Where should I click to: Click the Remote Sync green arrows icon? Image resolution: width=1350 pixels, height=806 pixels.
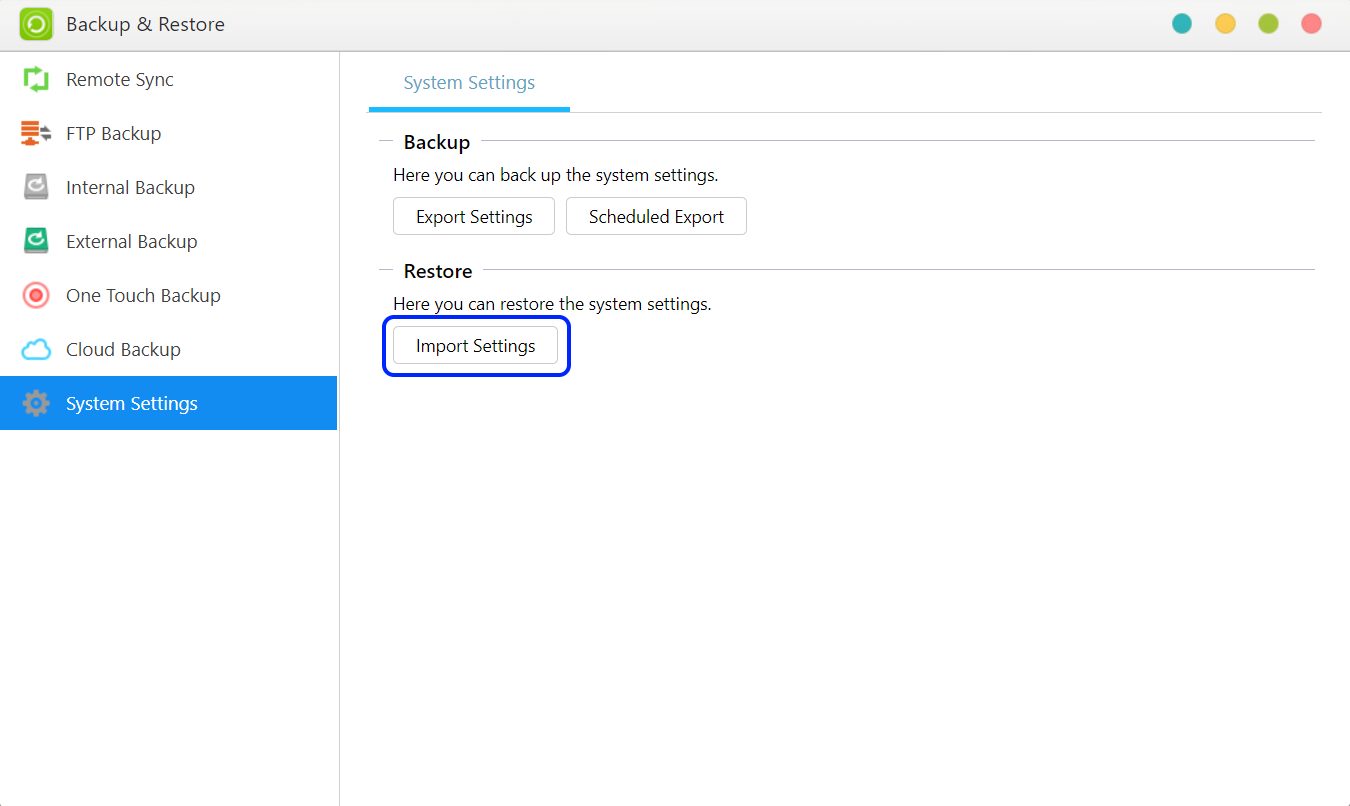pyautogui.click(x=36, y=80)
